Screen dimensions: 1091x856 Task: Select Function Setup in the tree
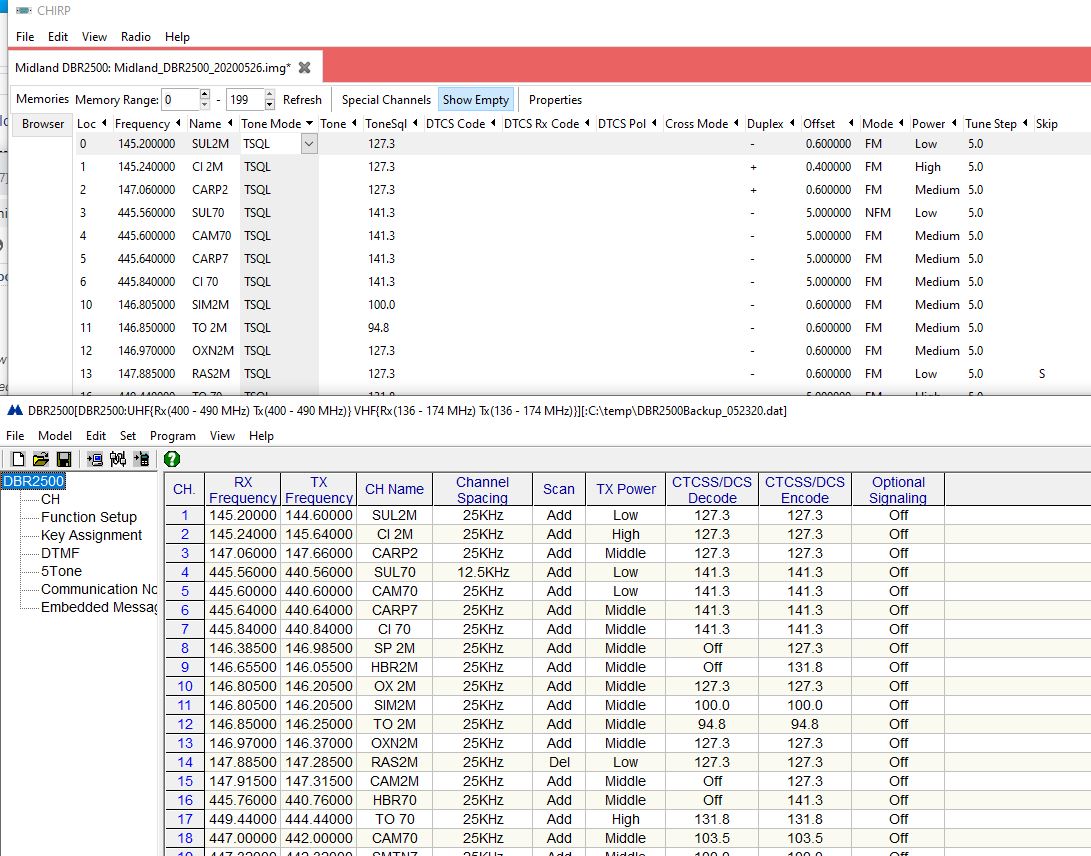(89, 517)
